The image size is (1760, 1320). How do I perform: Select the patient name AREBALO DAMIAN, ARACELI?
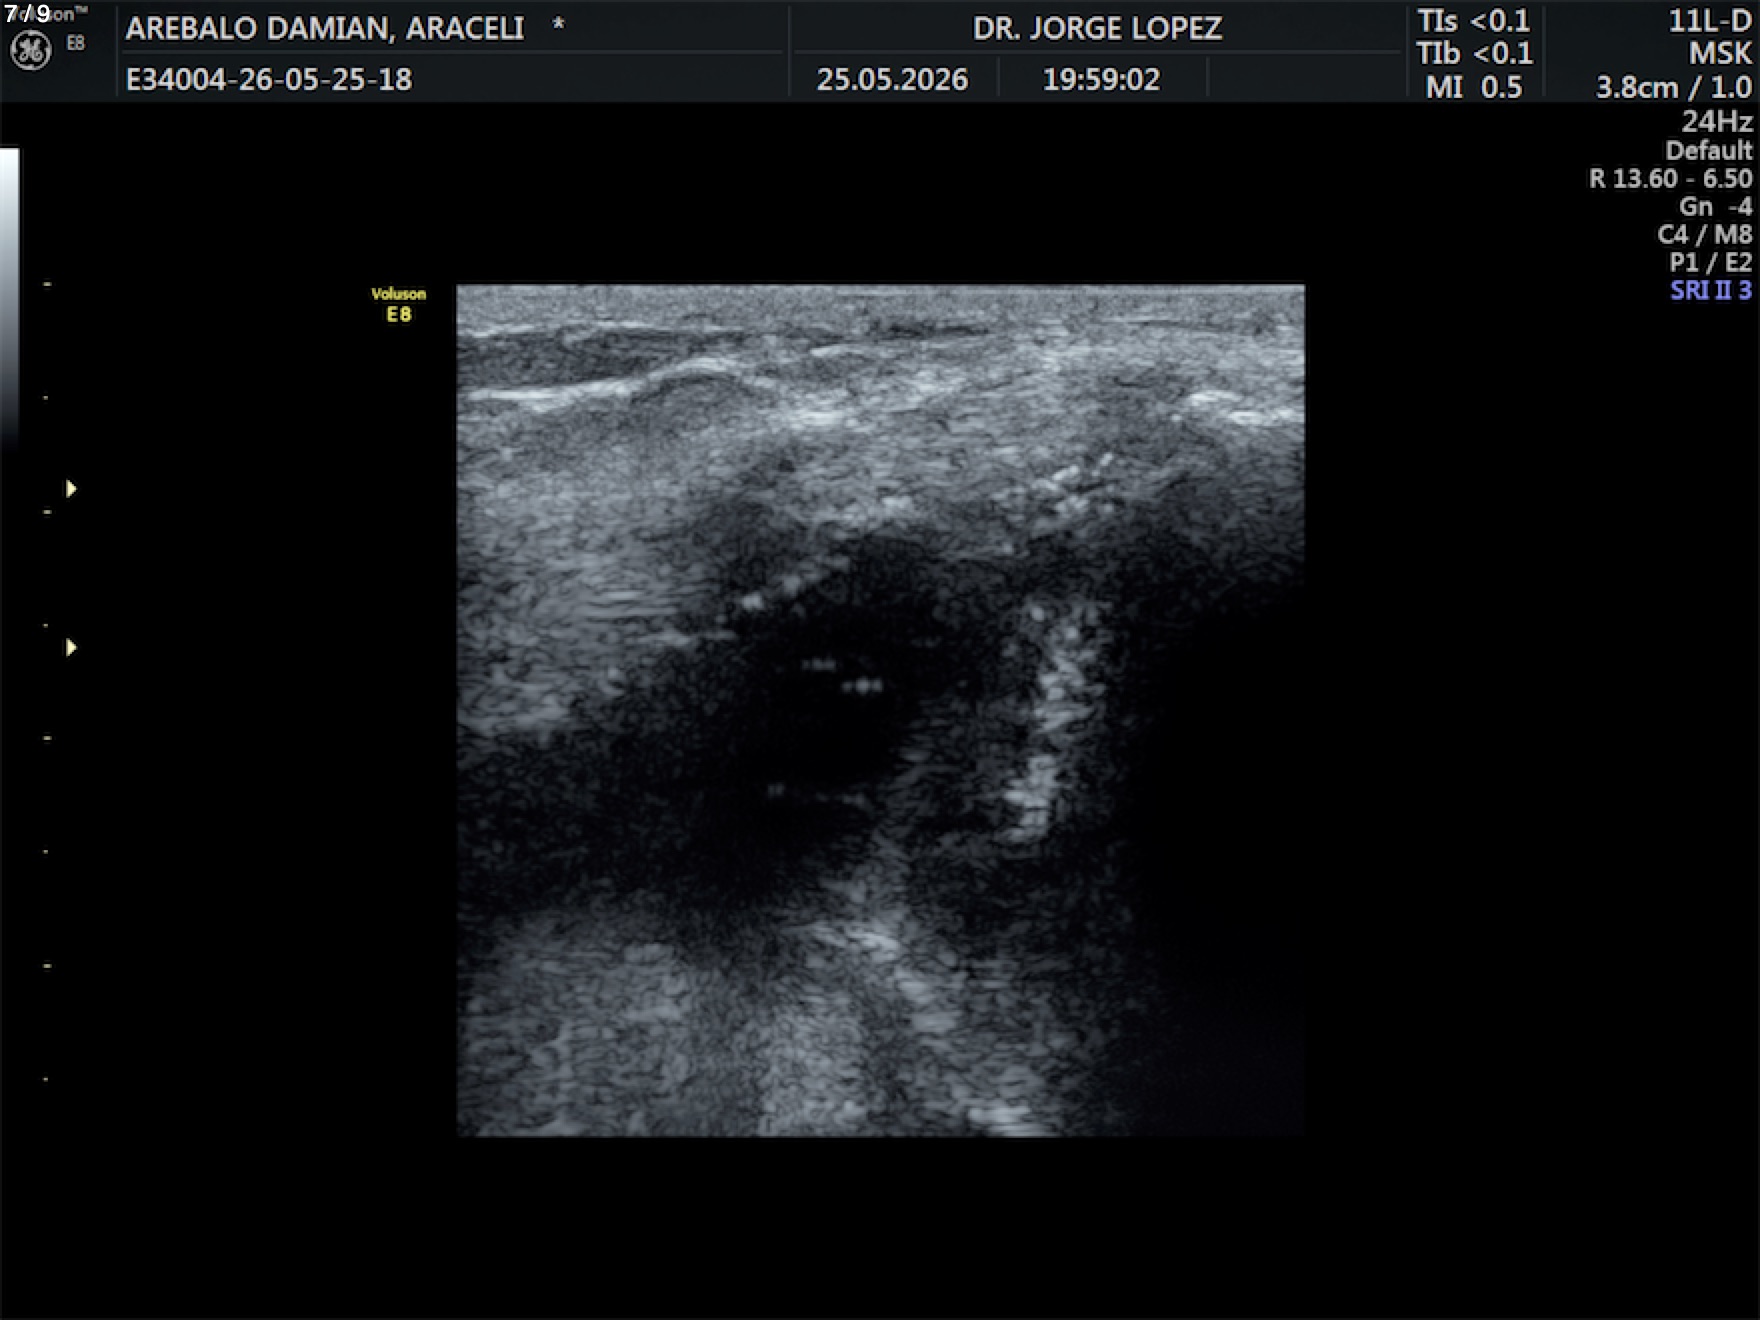(325, 28)
